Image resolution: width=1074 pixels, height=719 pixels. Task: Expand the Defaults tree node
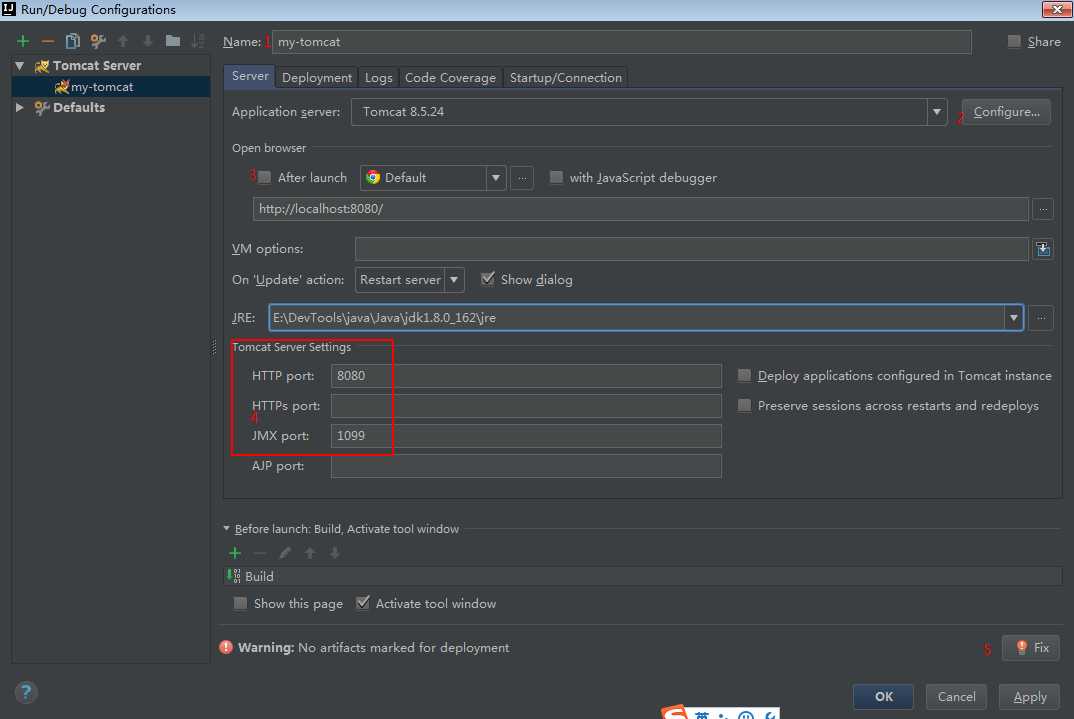(x=20, y=108)
